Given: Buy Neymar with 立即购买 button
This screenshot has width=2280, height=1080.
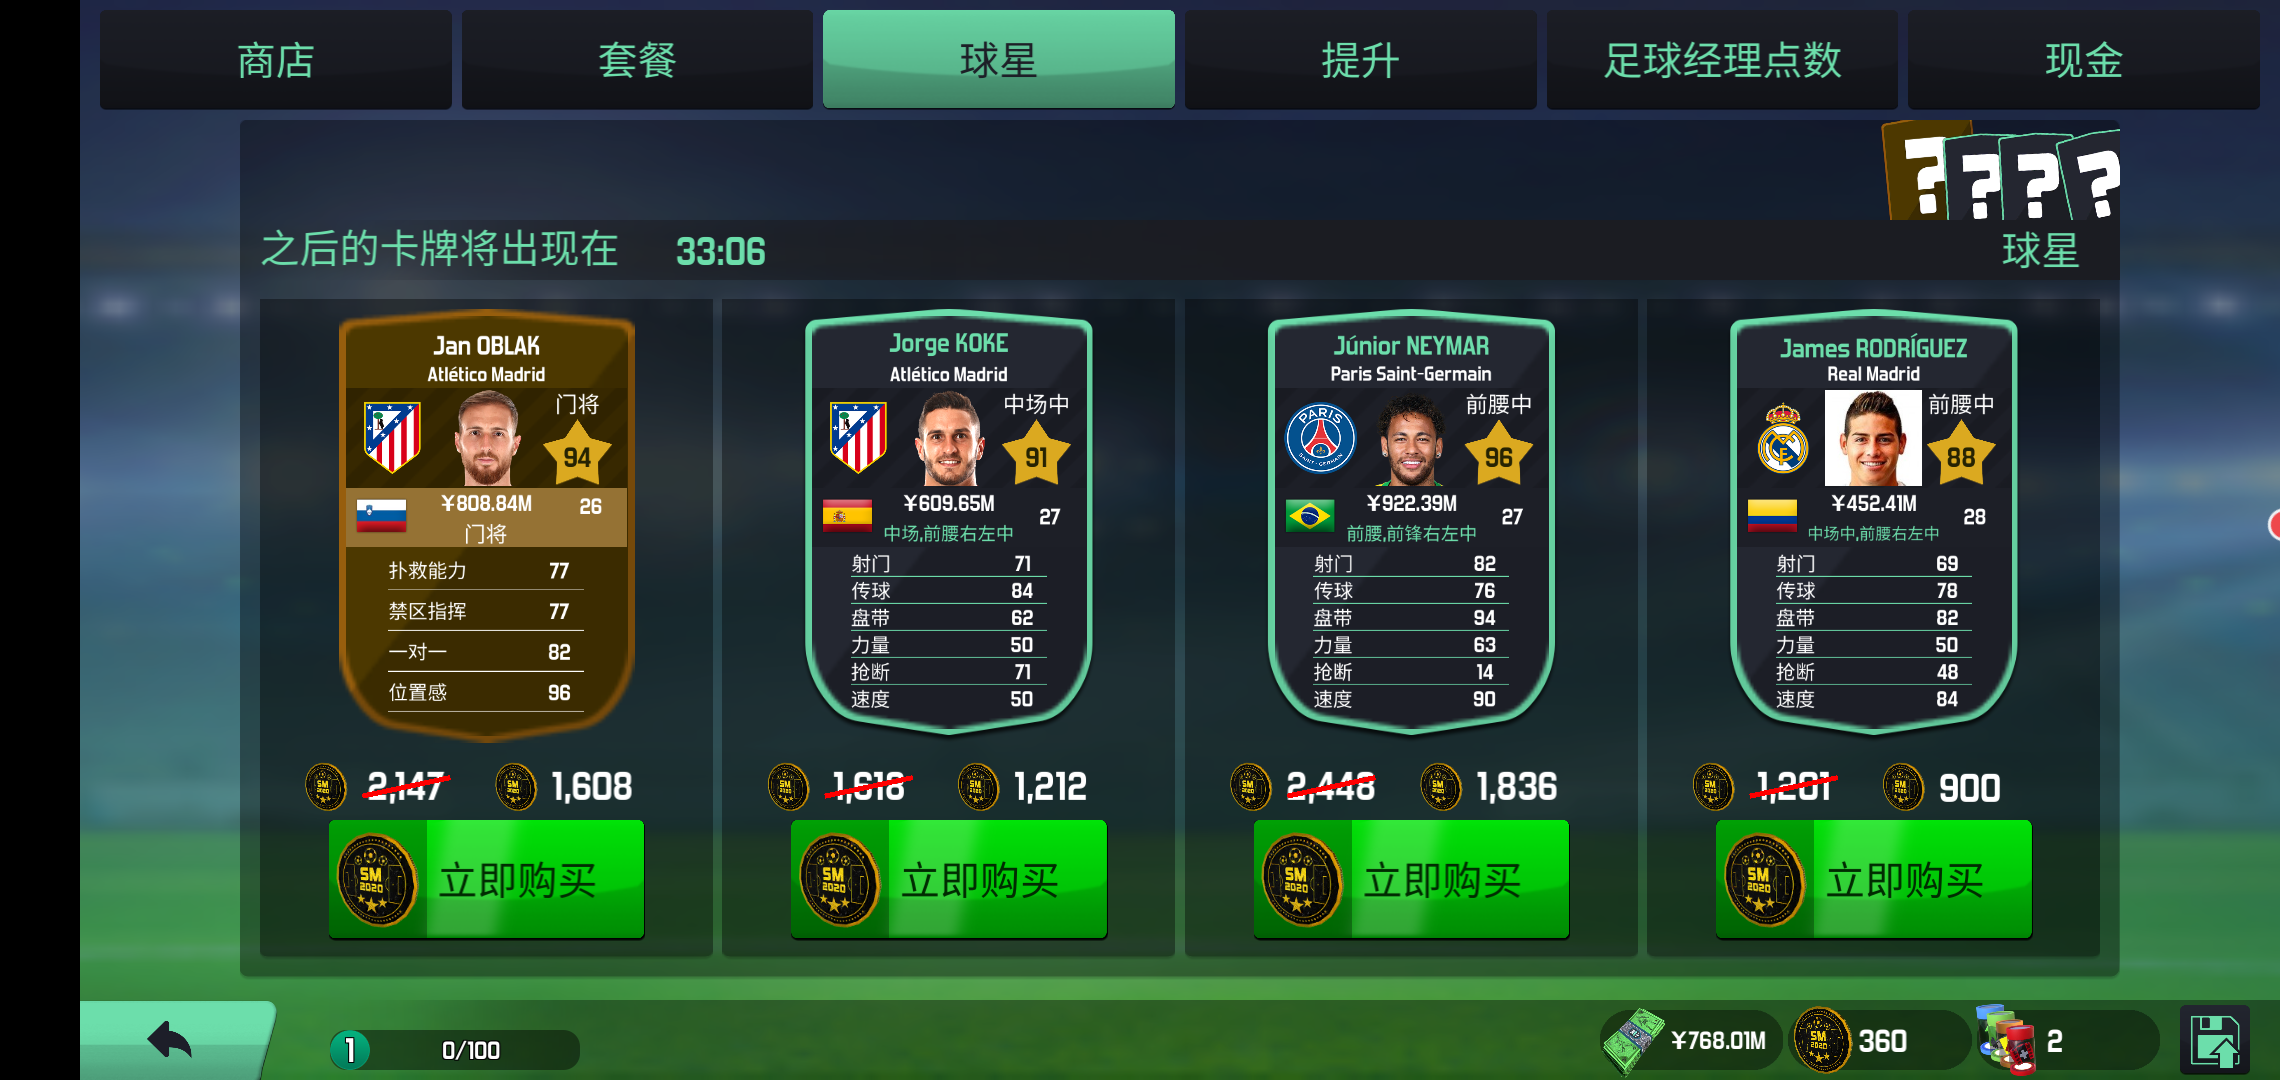Looking at the screenshot, I should [1411, 879].
